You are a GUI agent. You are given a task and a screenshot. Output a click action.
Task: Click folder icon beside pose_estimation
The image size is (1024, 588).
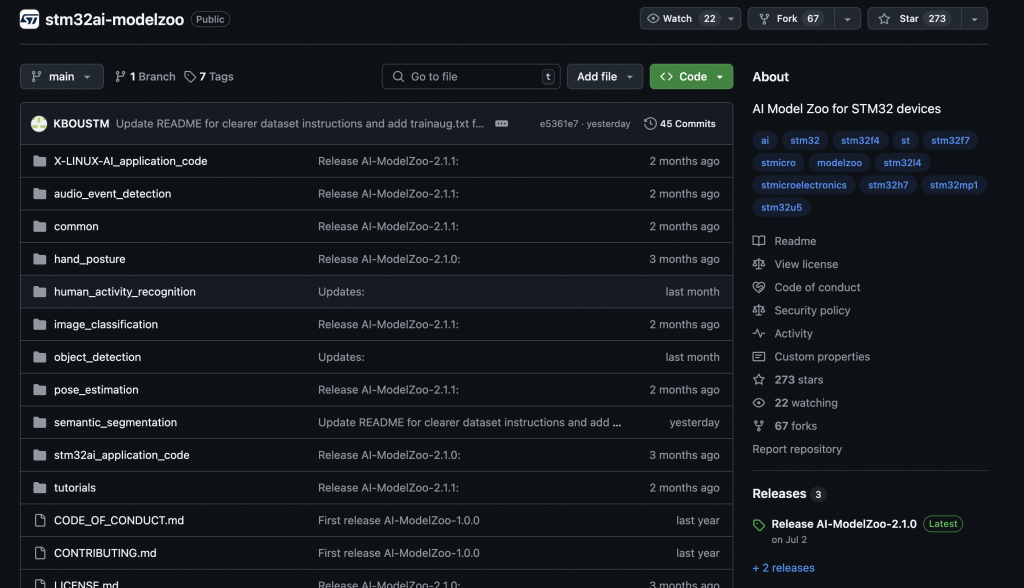(x=40, y=389)
